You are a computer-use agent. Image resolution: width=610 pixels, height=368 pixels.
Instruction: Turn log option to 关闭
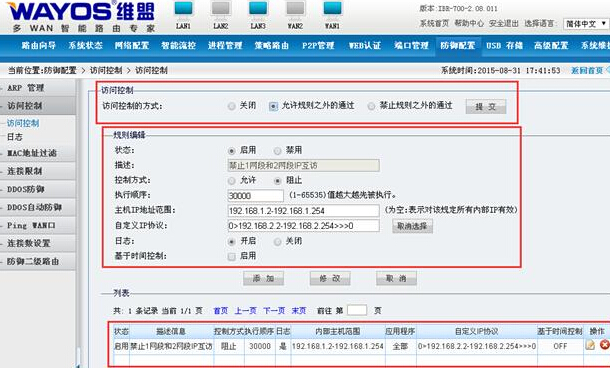277,242
